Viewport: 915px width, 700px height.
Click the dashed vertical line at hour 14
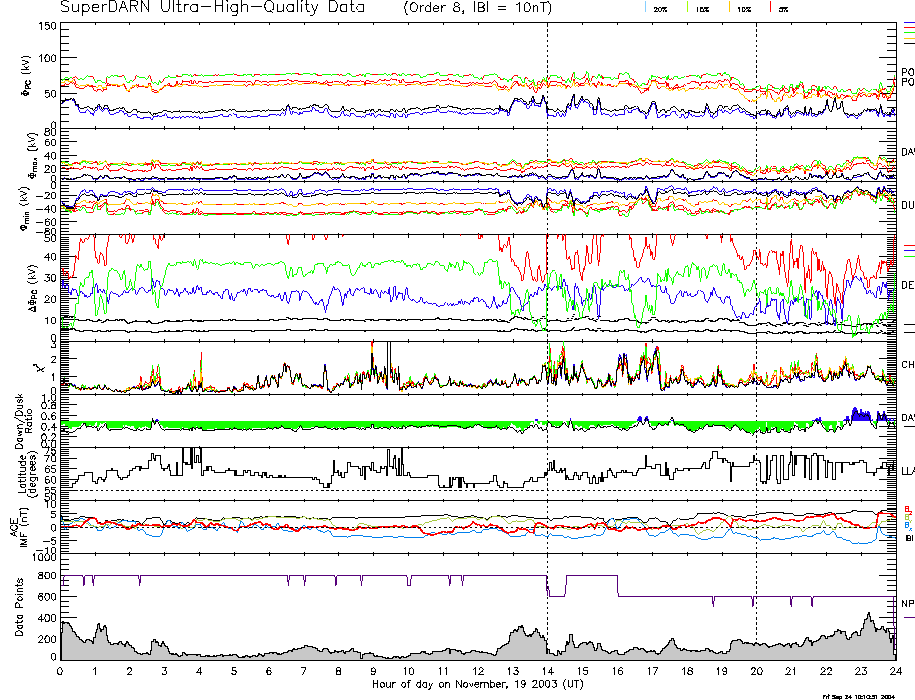click(x=547, y=300)
